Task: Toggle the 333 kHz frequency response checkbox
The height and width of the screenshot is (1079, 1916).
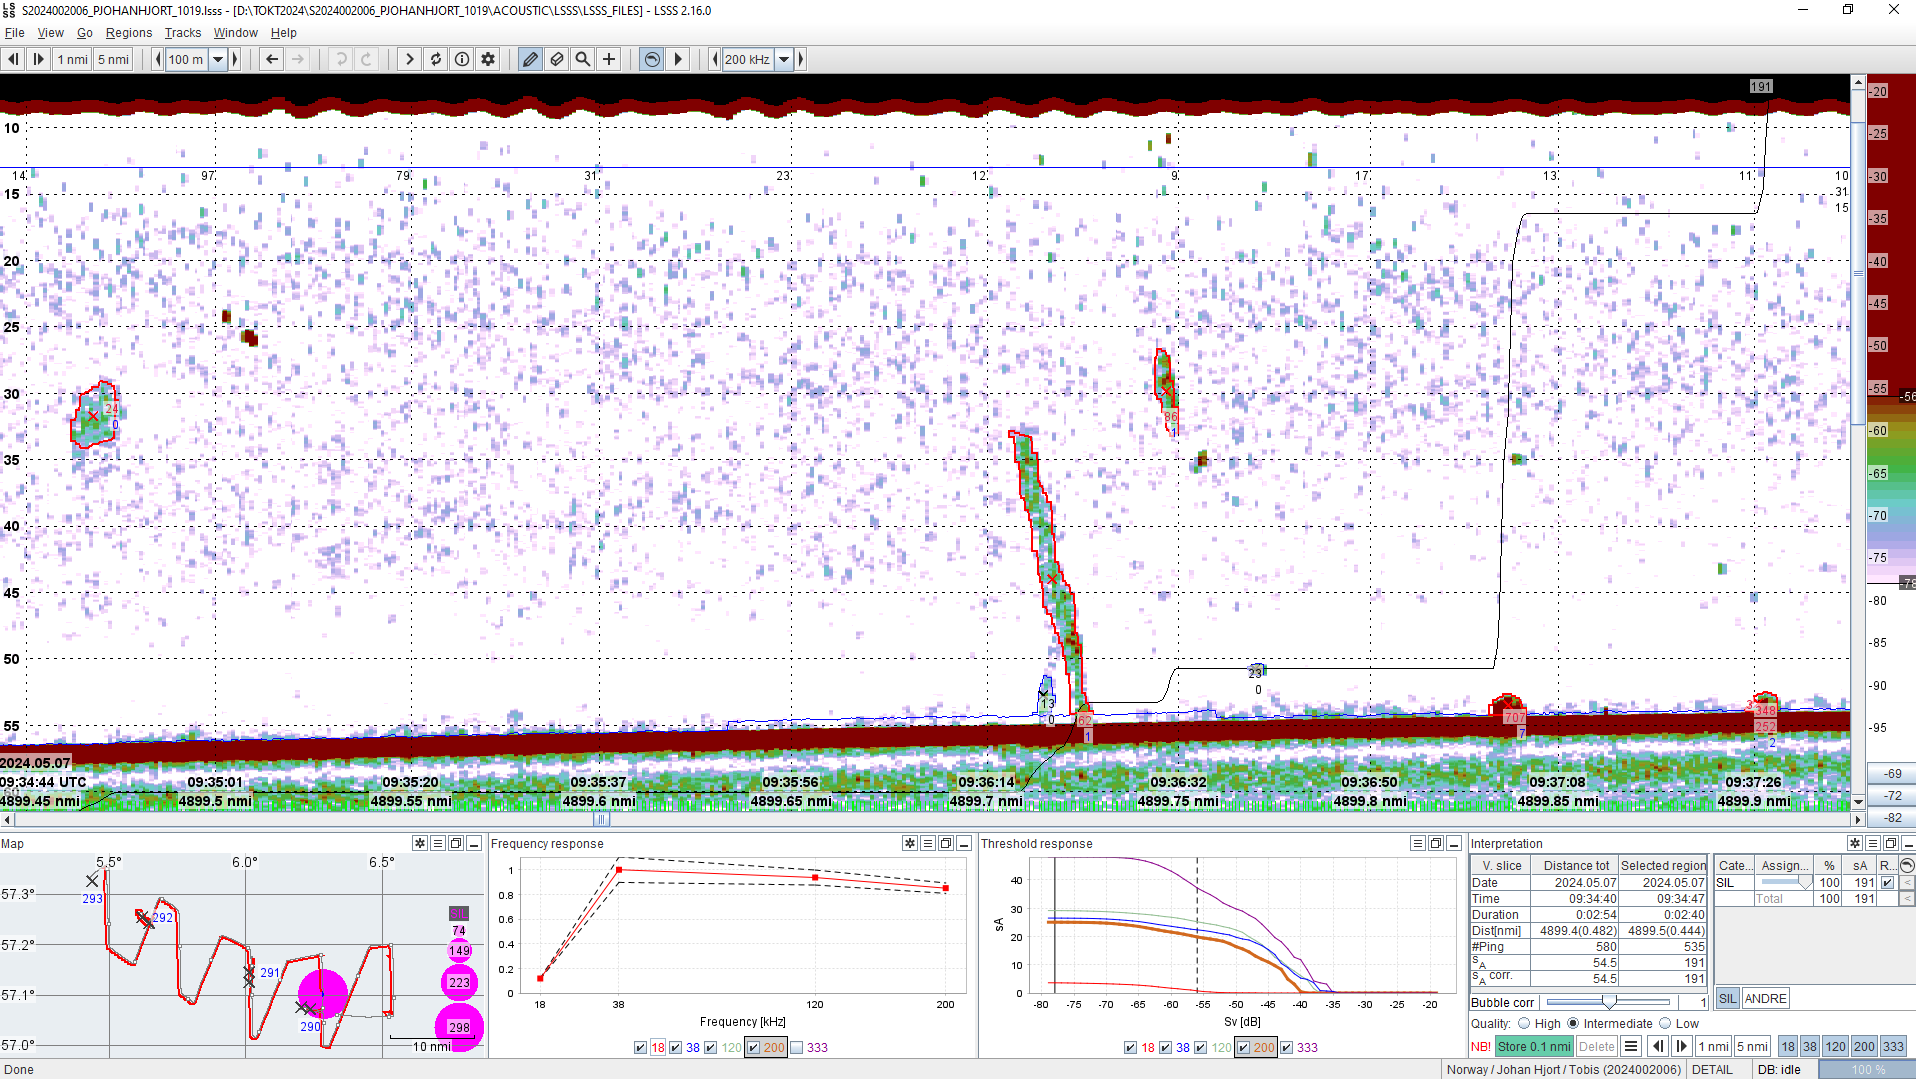Action: [x=797, y=1047]
